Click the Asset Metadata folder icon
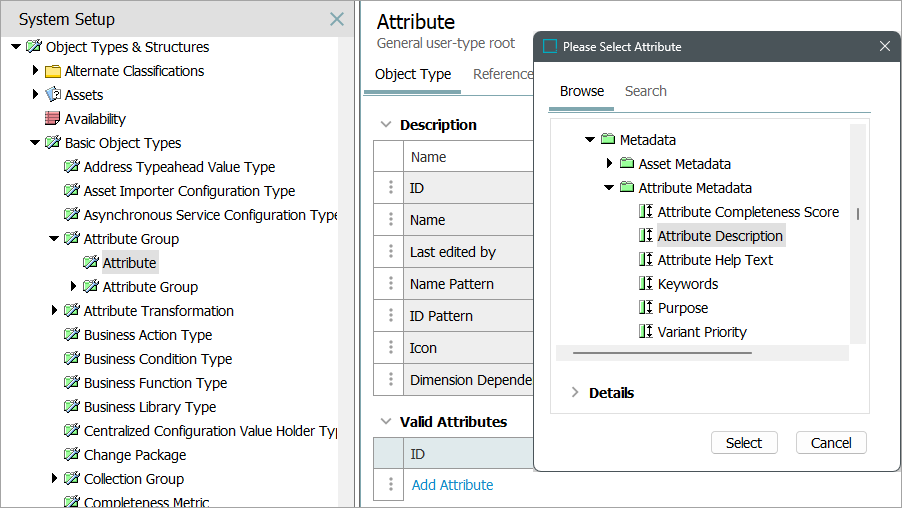The image size is (902, 508). click(627, 164)
